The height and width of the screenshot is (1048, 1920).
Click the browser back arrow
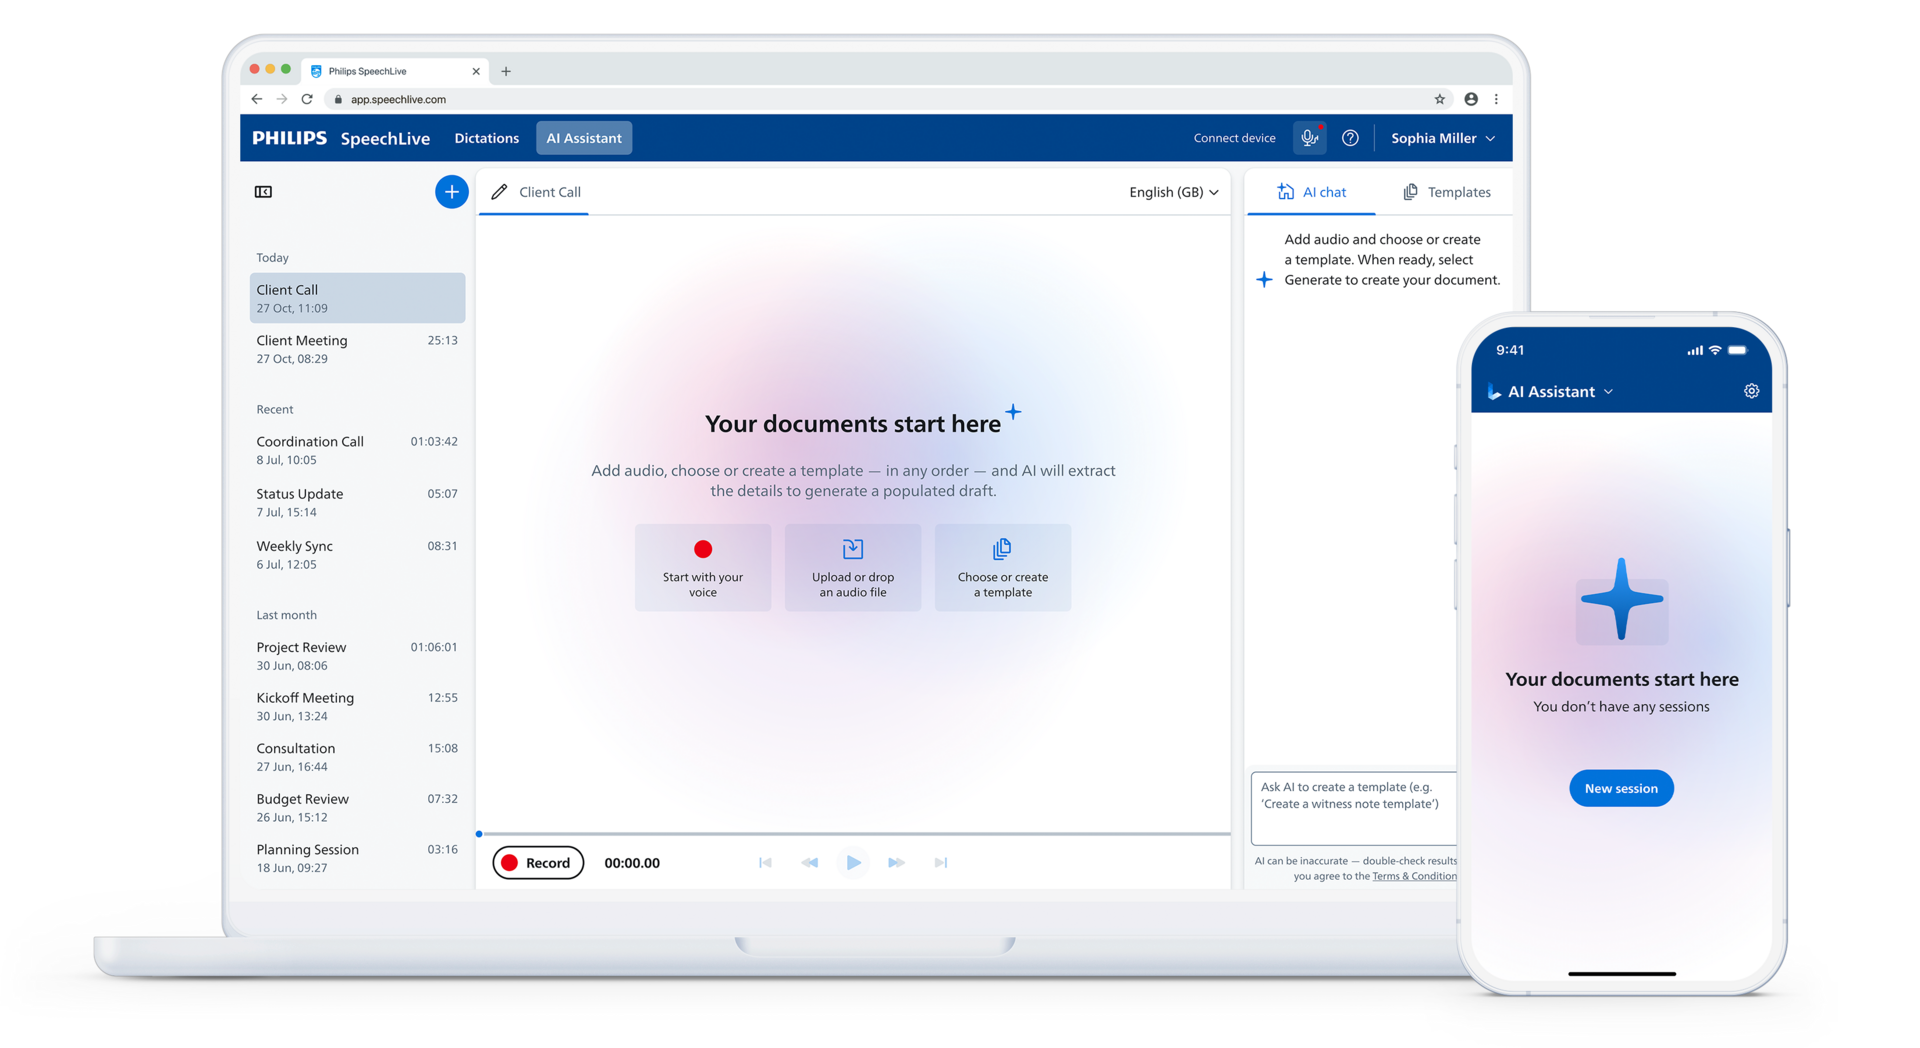click(257, 99)
